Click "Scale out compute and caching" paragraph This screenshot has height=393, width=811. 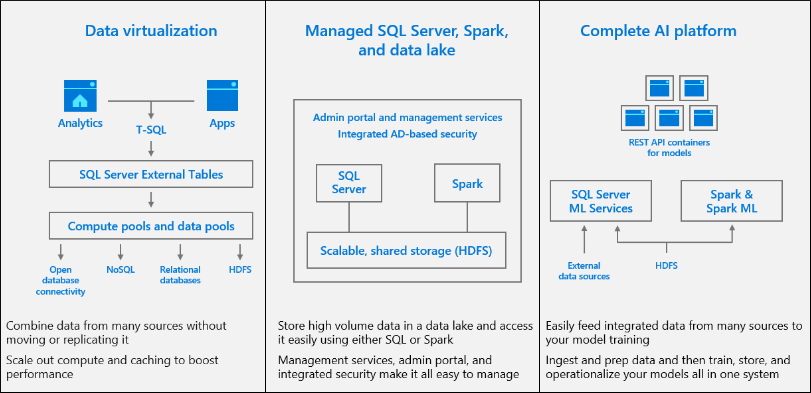pyautogui.click(x=112, y=366)
